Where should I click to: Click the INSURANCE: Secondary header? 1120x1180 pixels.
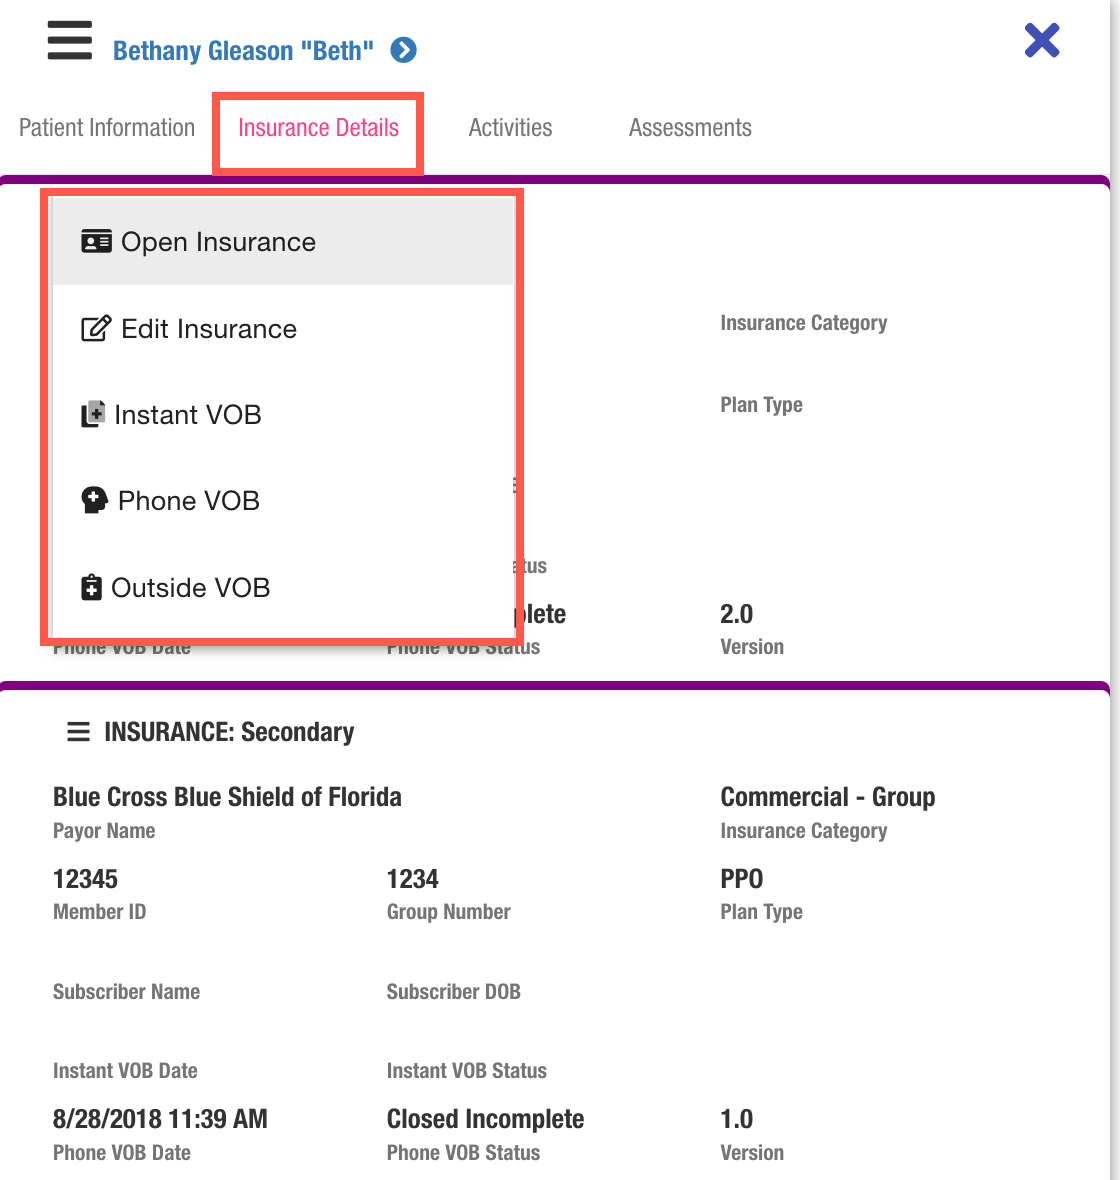[x=229, y=732]
